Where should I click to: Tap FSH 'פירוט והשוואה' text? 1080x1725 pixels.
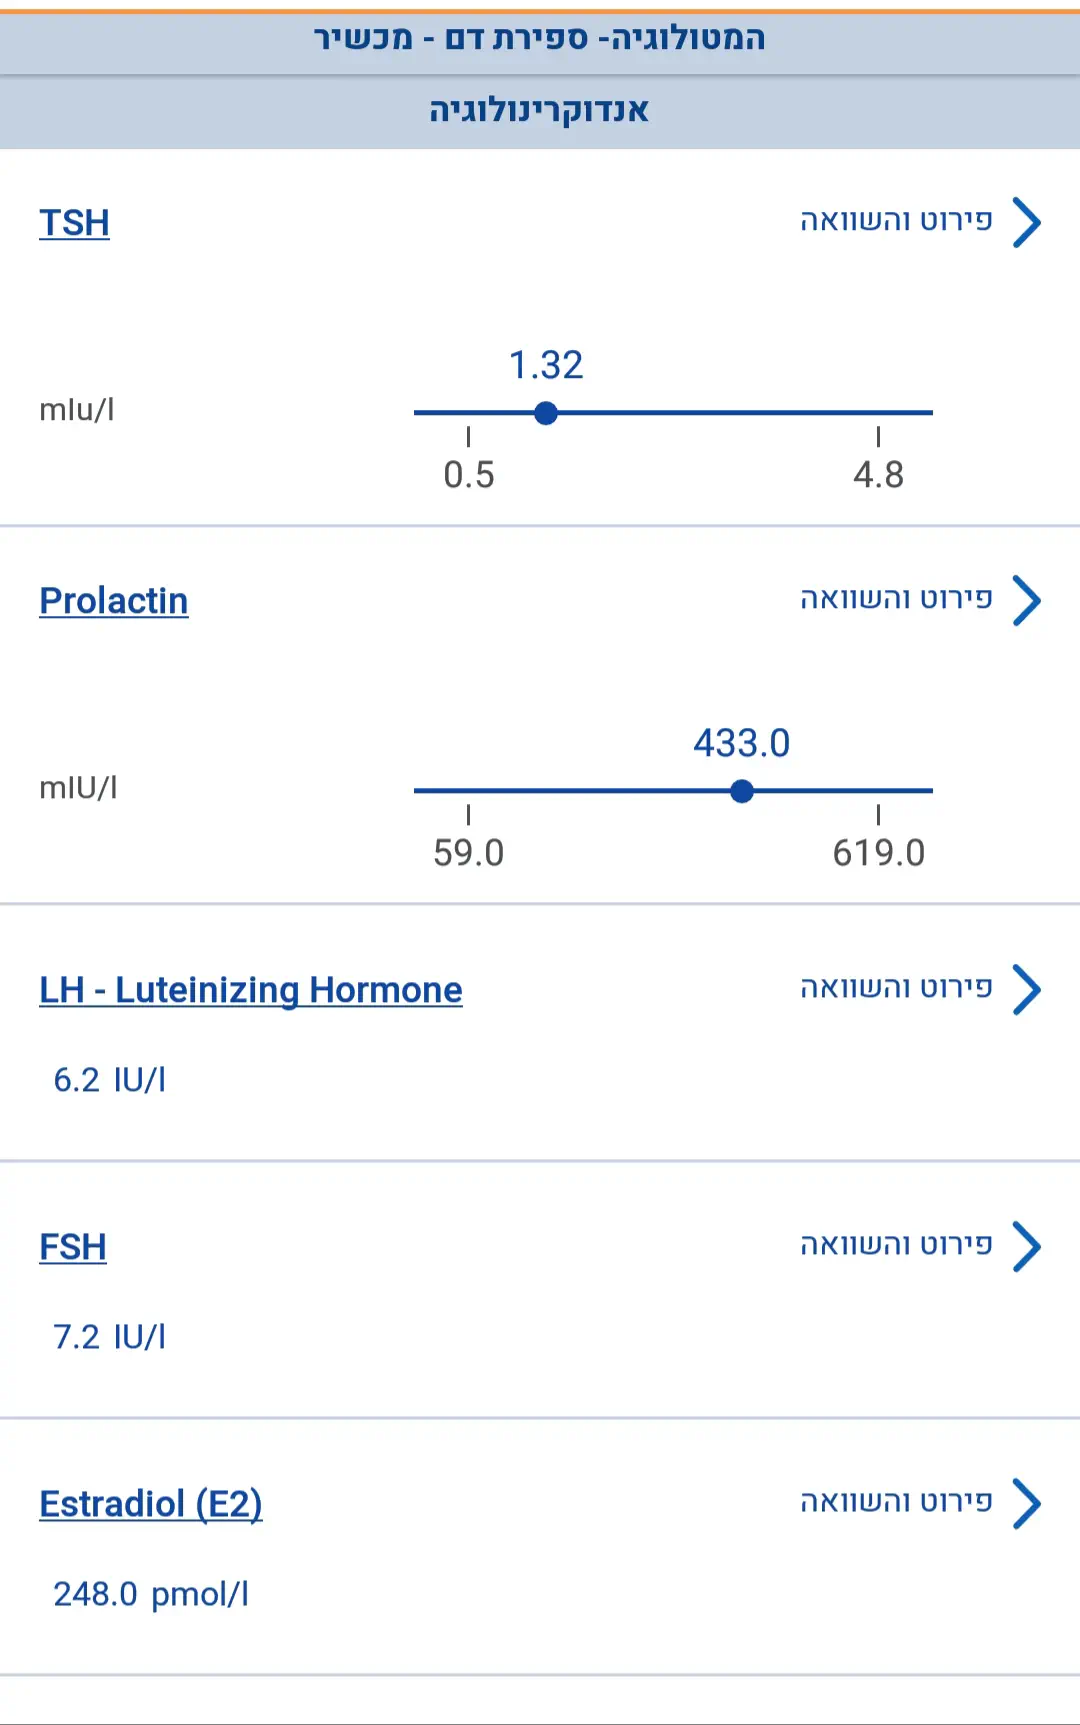click(x=896, y=1245)
